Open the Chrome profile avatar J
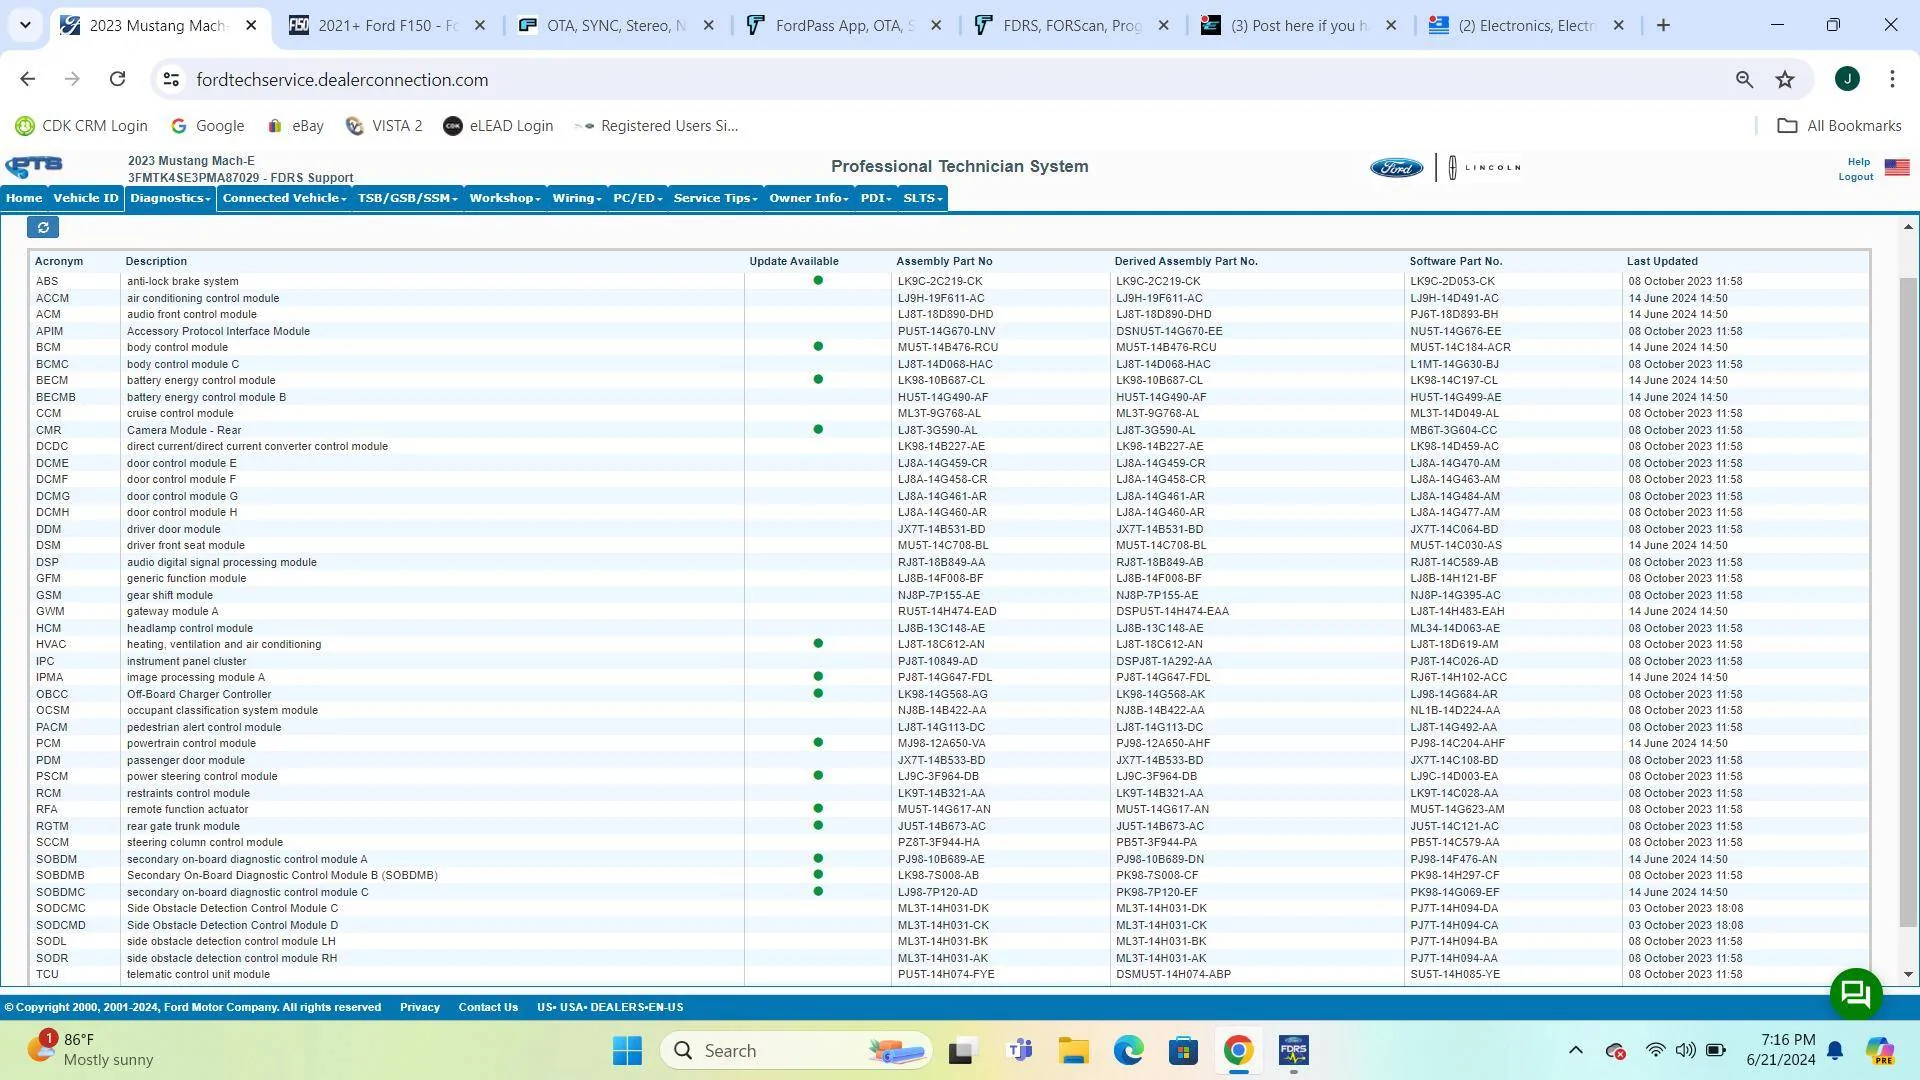1920x1080 pixels. (x=1847, y=79)
